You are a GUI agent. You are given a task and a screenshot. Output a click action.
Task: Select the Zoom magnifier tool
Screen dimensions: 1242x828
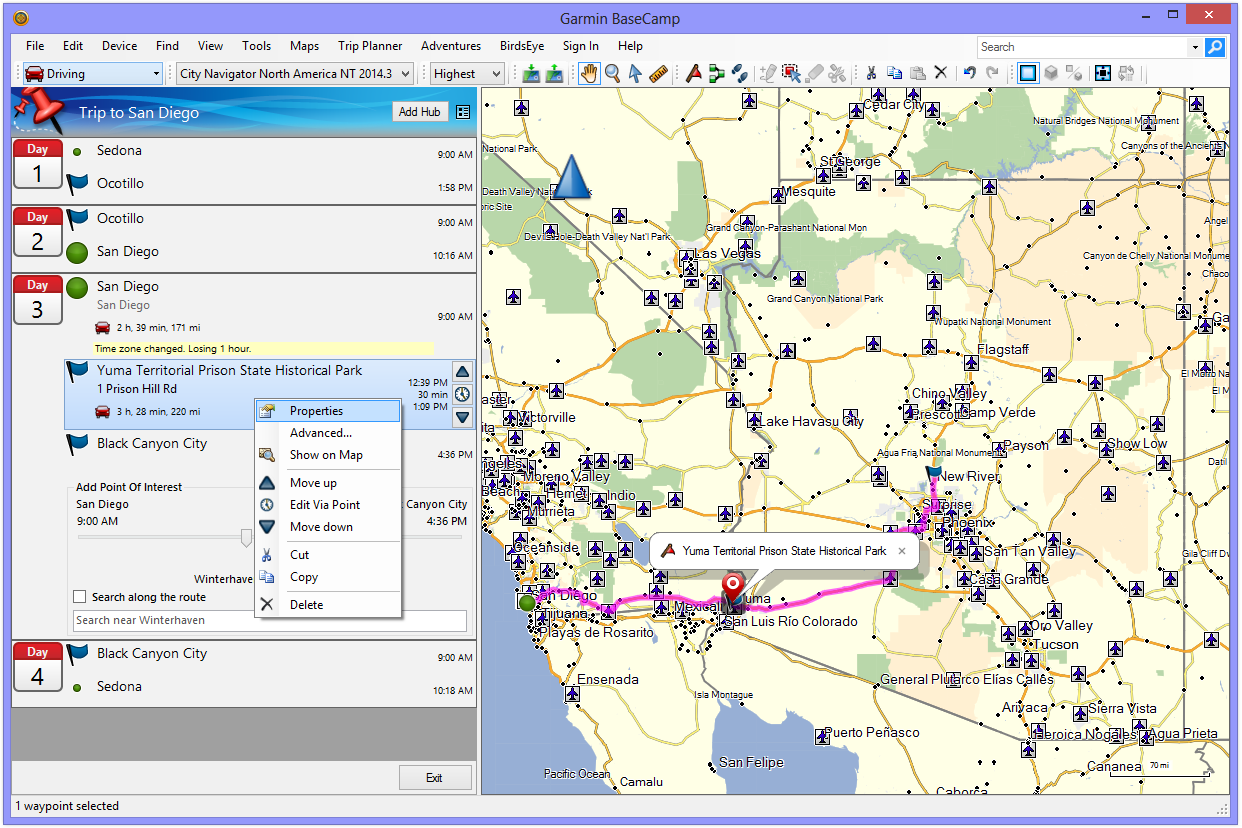[x=612, y=73]
